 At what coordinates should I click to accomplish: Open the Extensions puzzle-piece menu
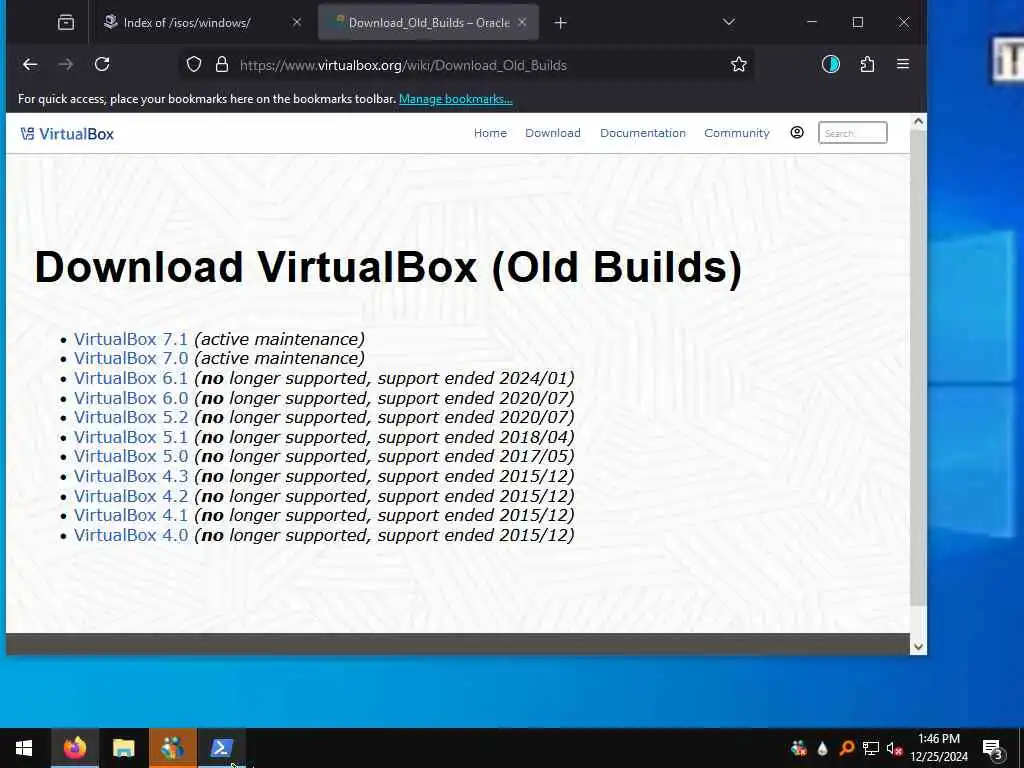(867, 64)
